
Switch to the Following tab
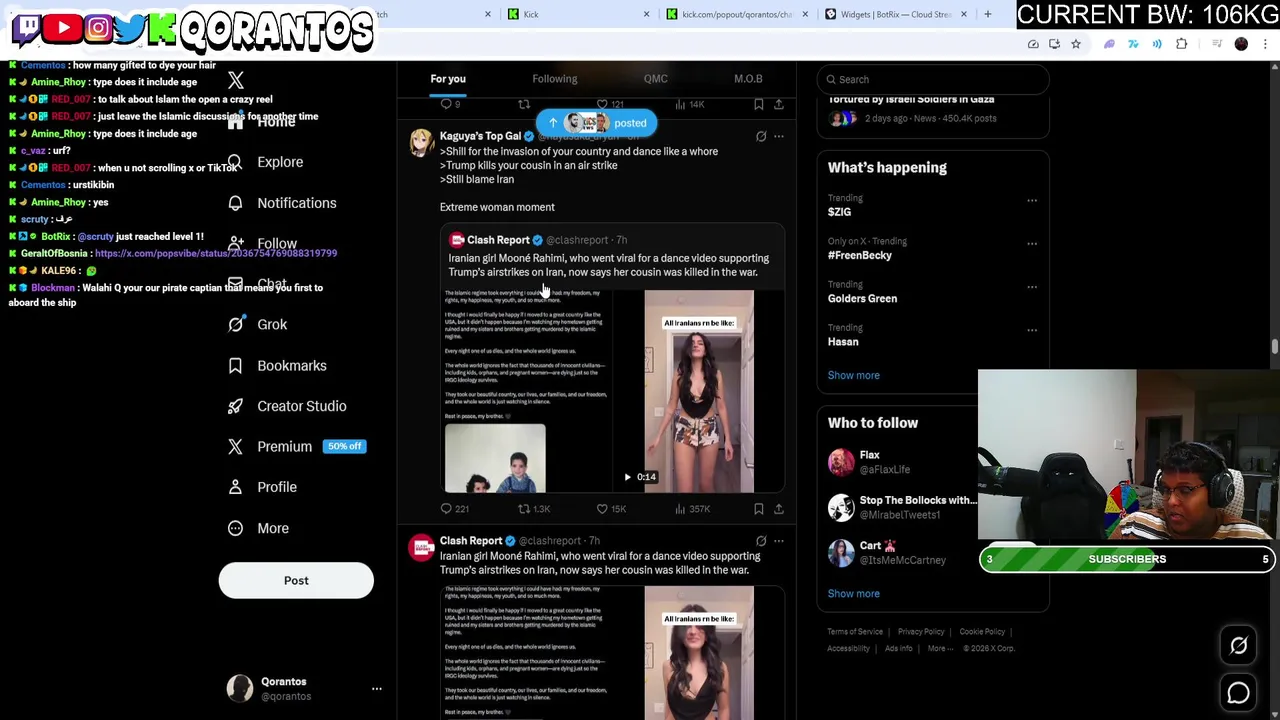click(554, 79)
